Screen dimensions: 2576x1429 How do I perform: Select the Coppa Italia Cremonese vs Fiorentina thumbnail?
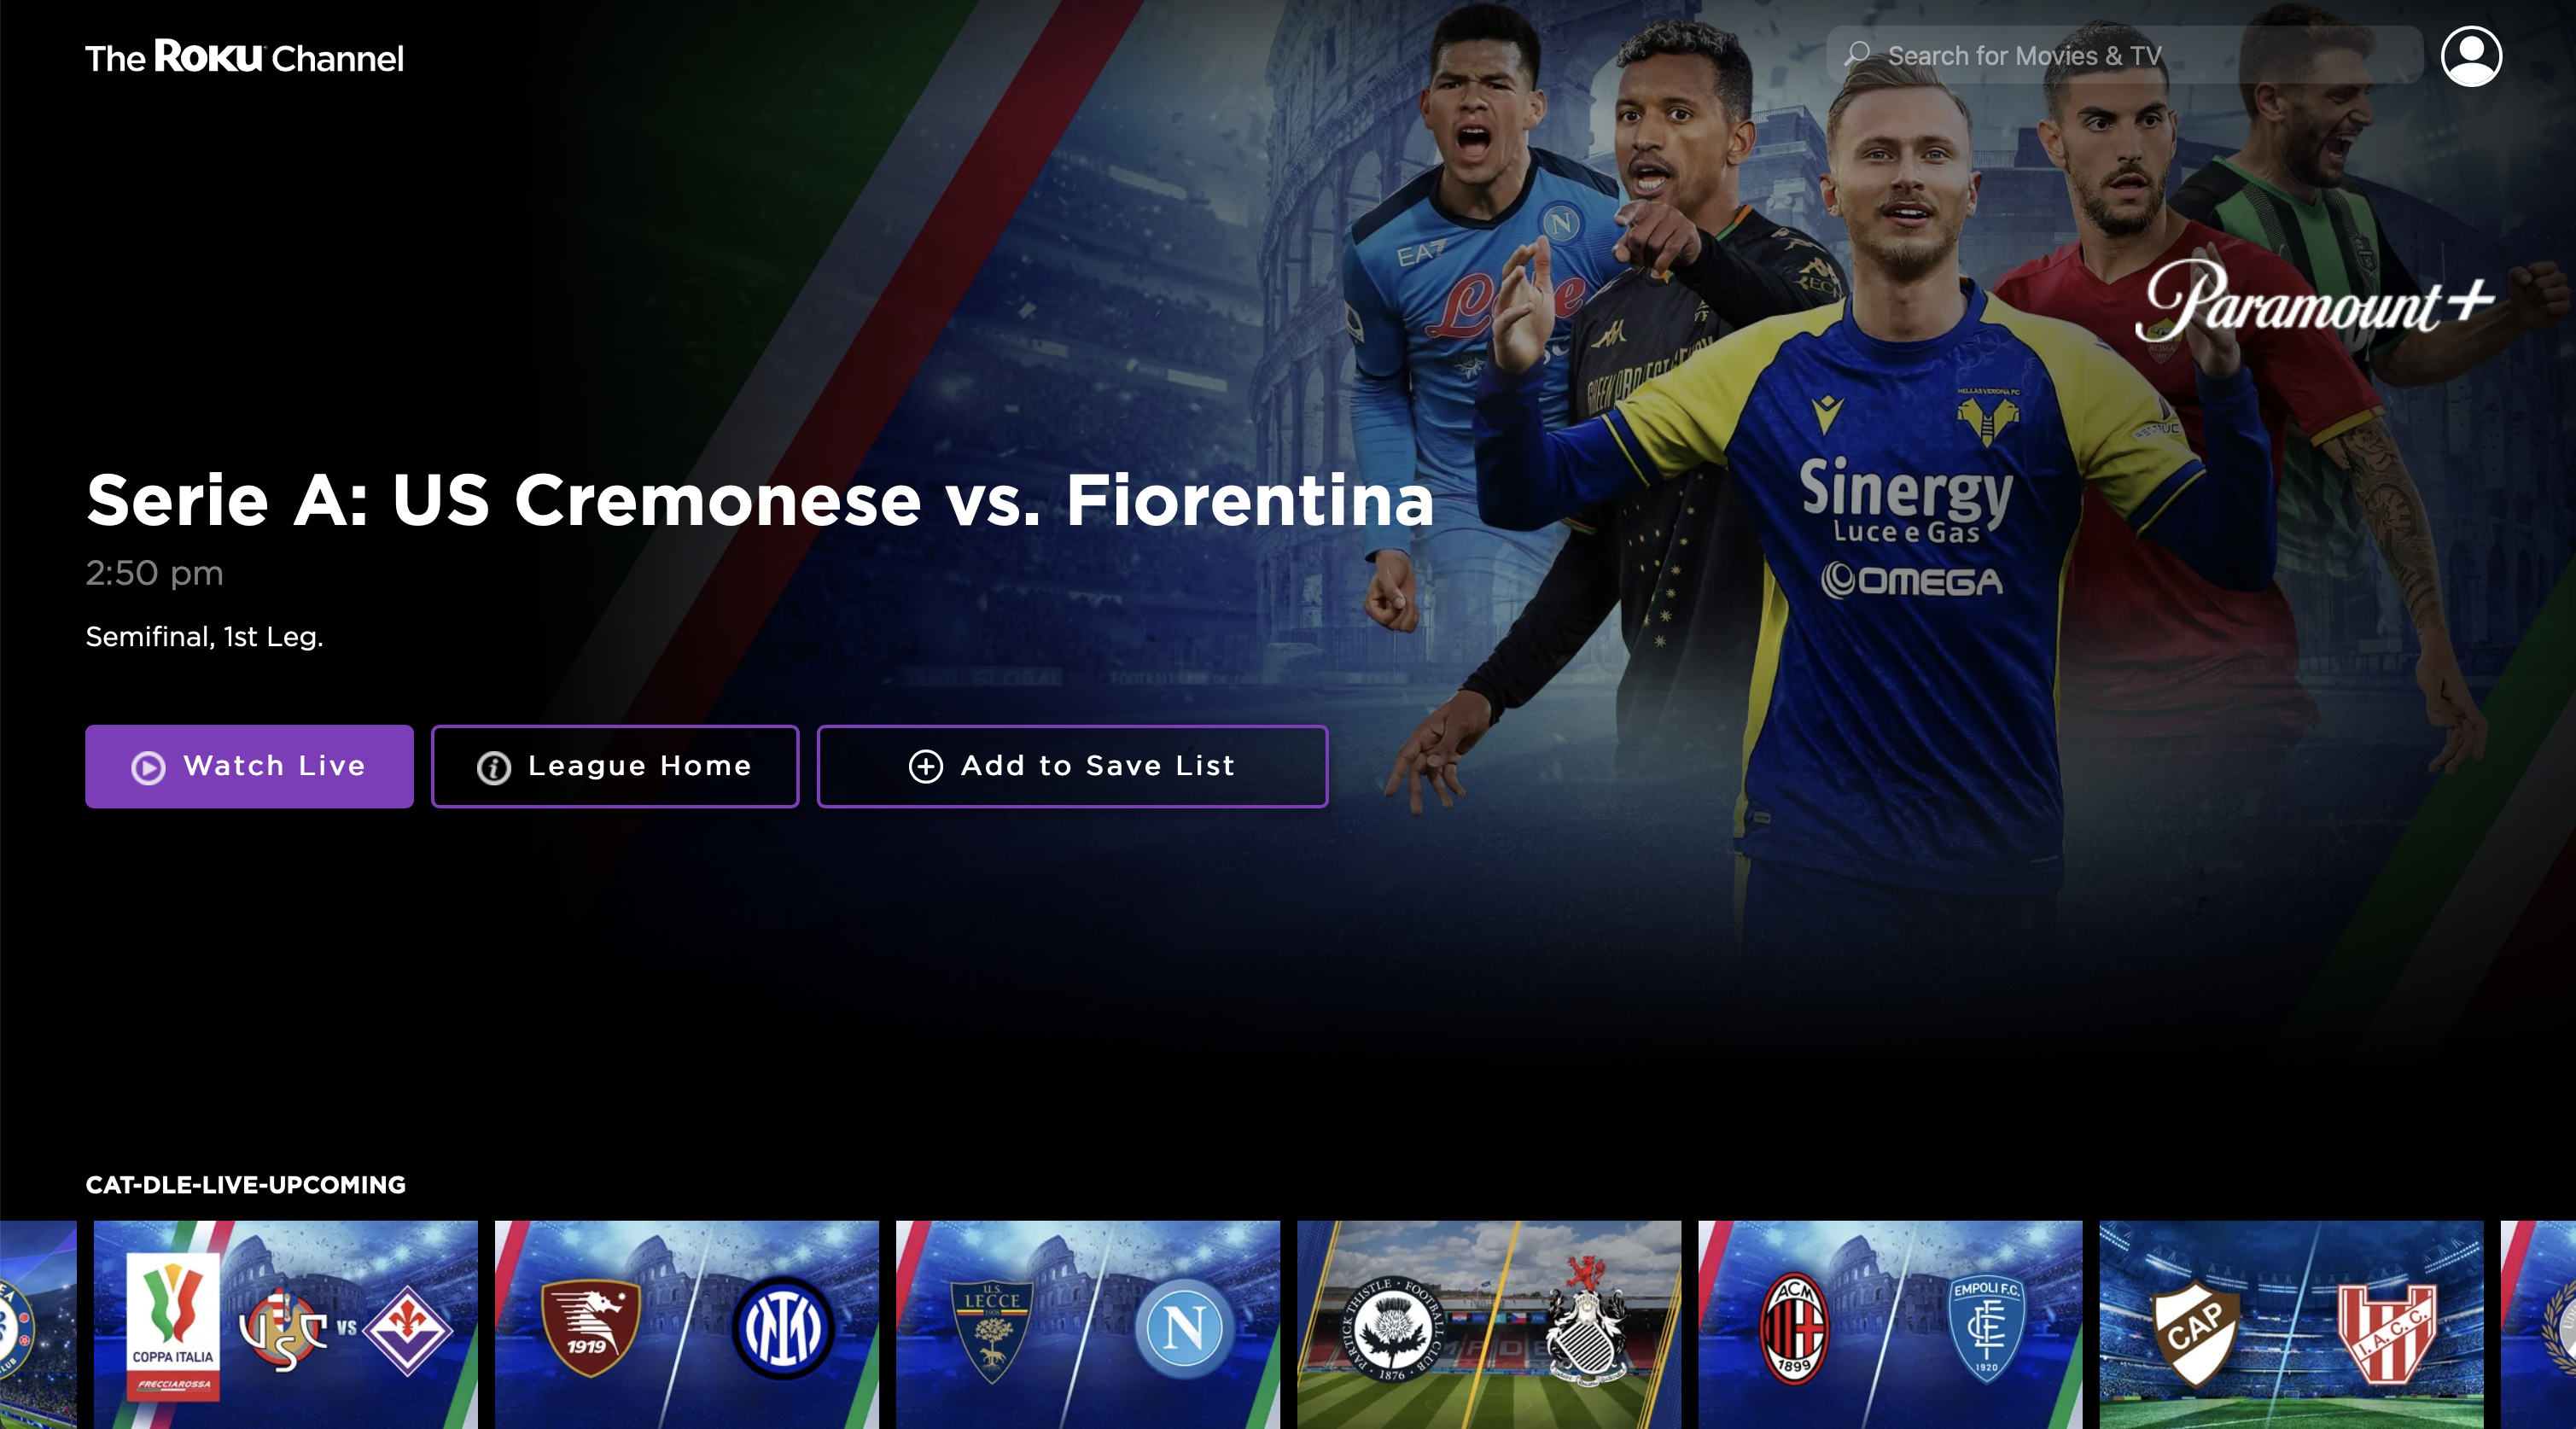(x=285, y=1324)
